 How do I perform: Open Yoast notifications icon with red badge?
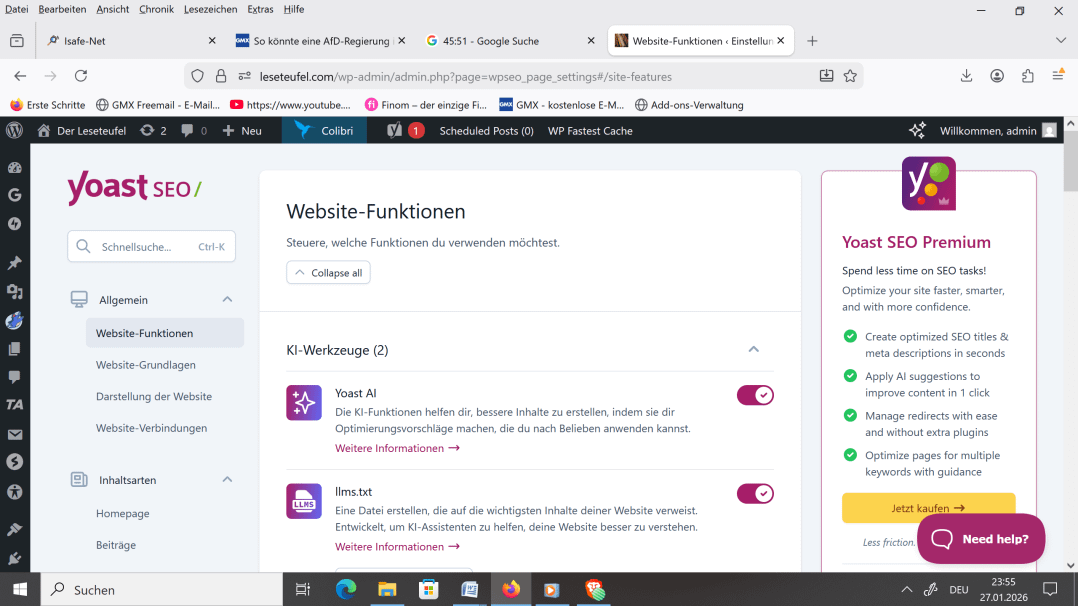[x=405, y=131]
